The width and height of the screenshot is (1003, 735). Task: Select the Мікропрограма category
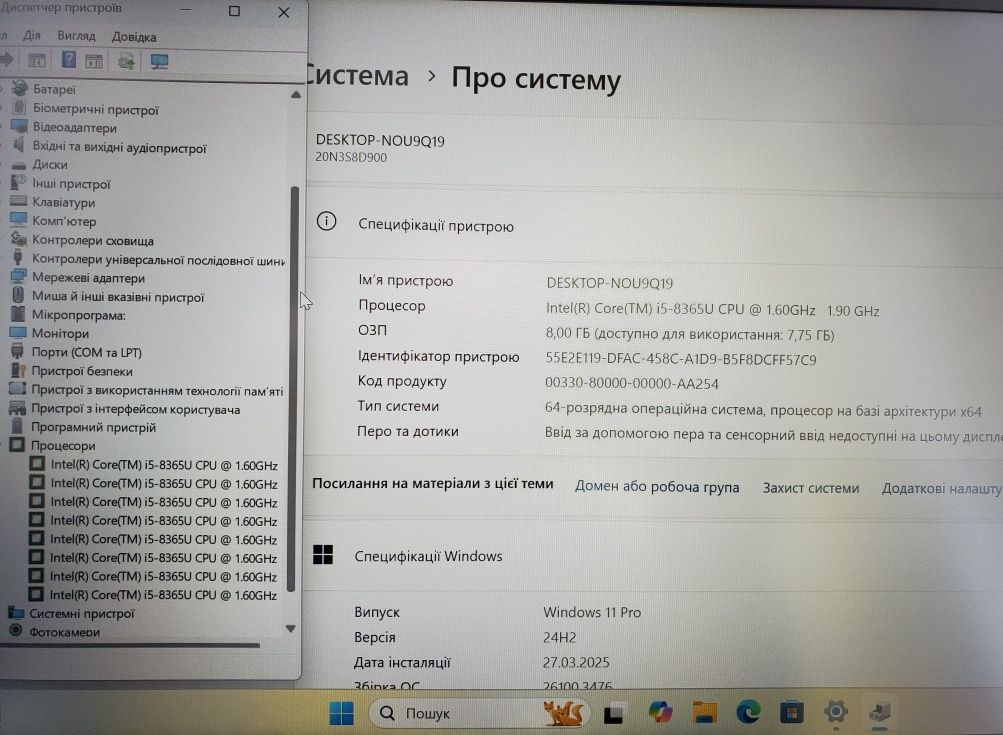pos(79,315)
